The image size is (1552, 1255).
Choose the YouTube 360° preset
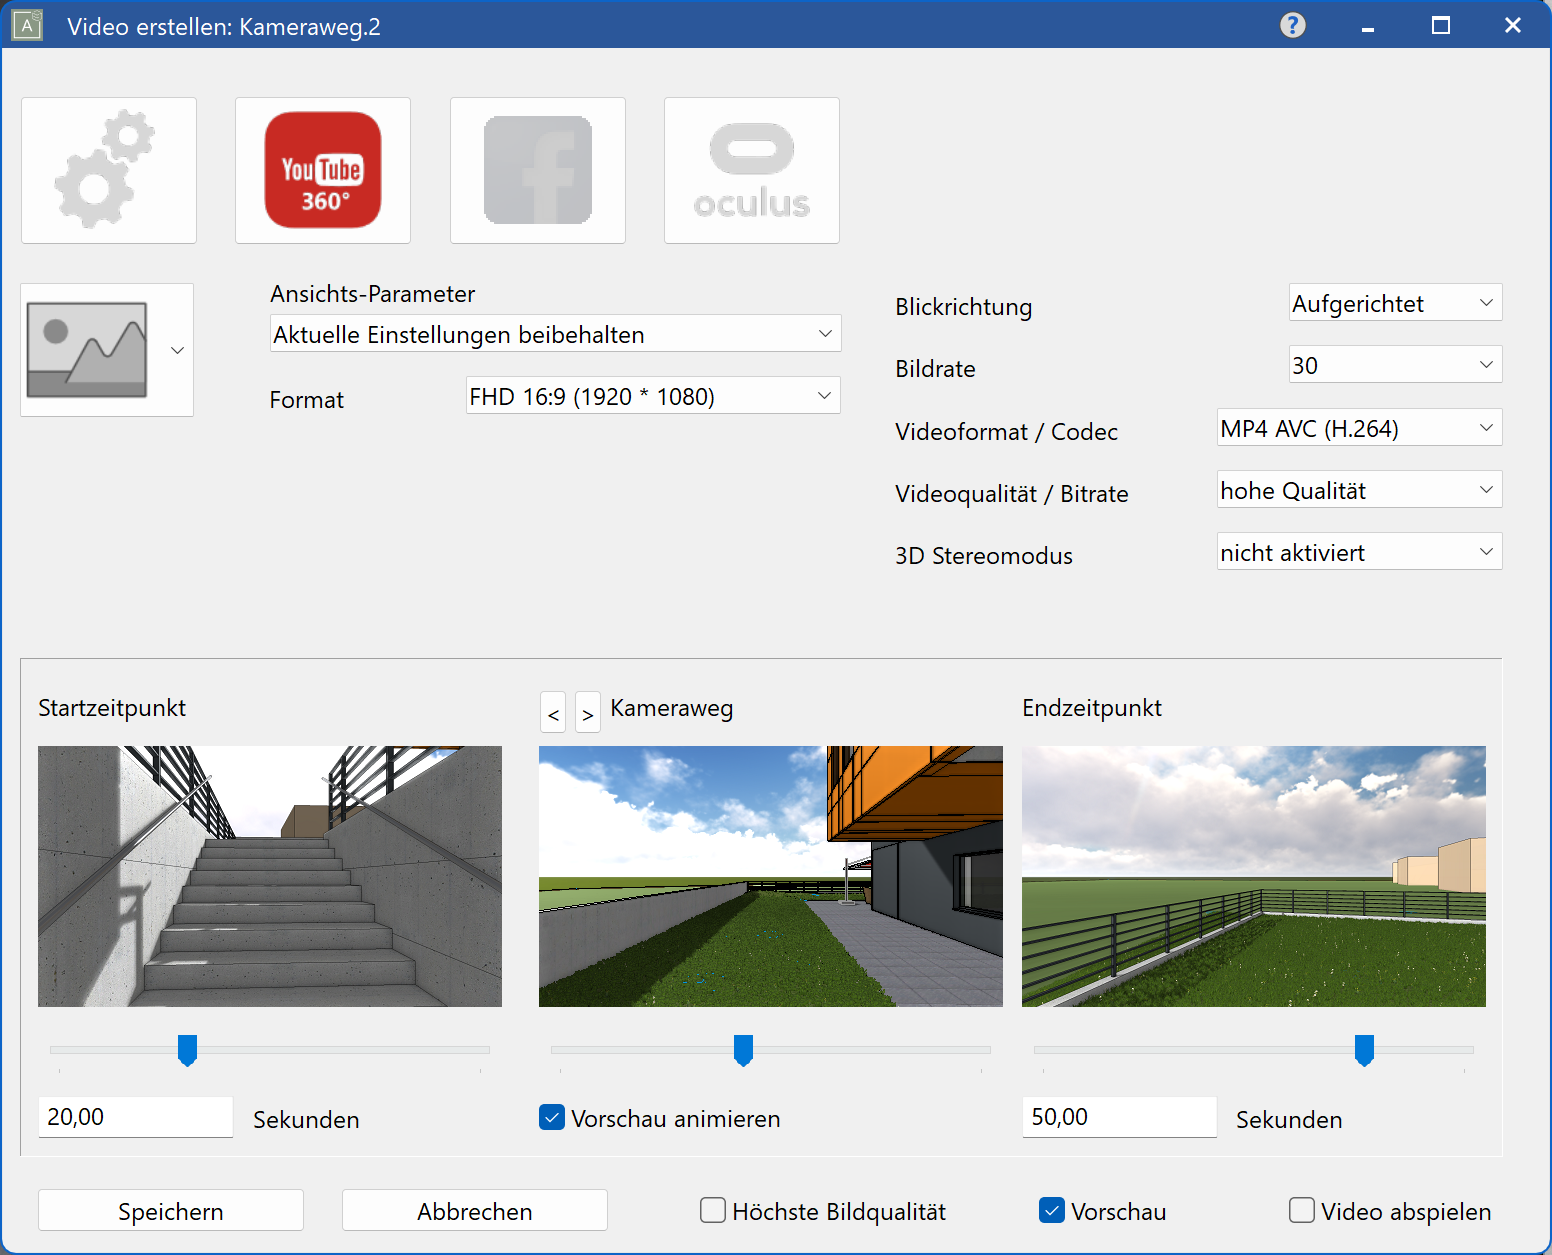pos(323,170)
